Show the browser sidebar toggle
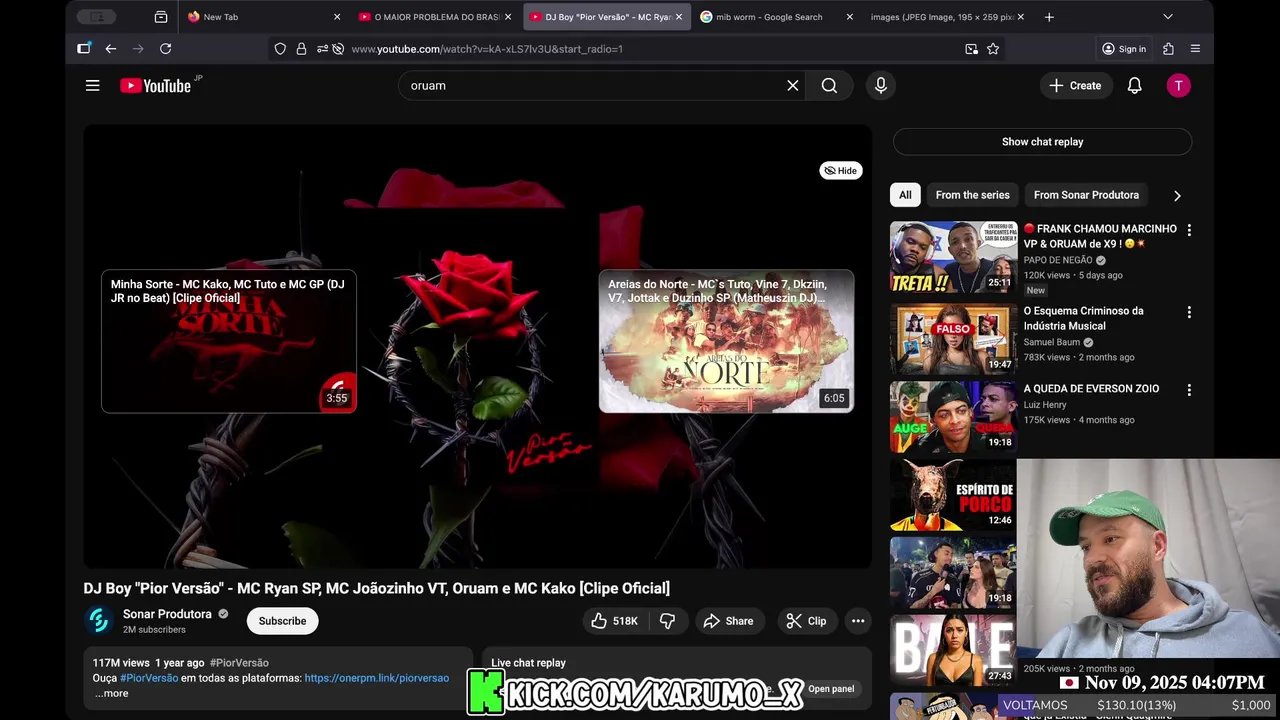The width and height of the screenshot is (1280, 720). click(84, 48)
